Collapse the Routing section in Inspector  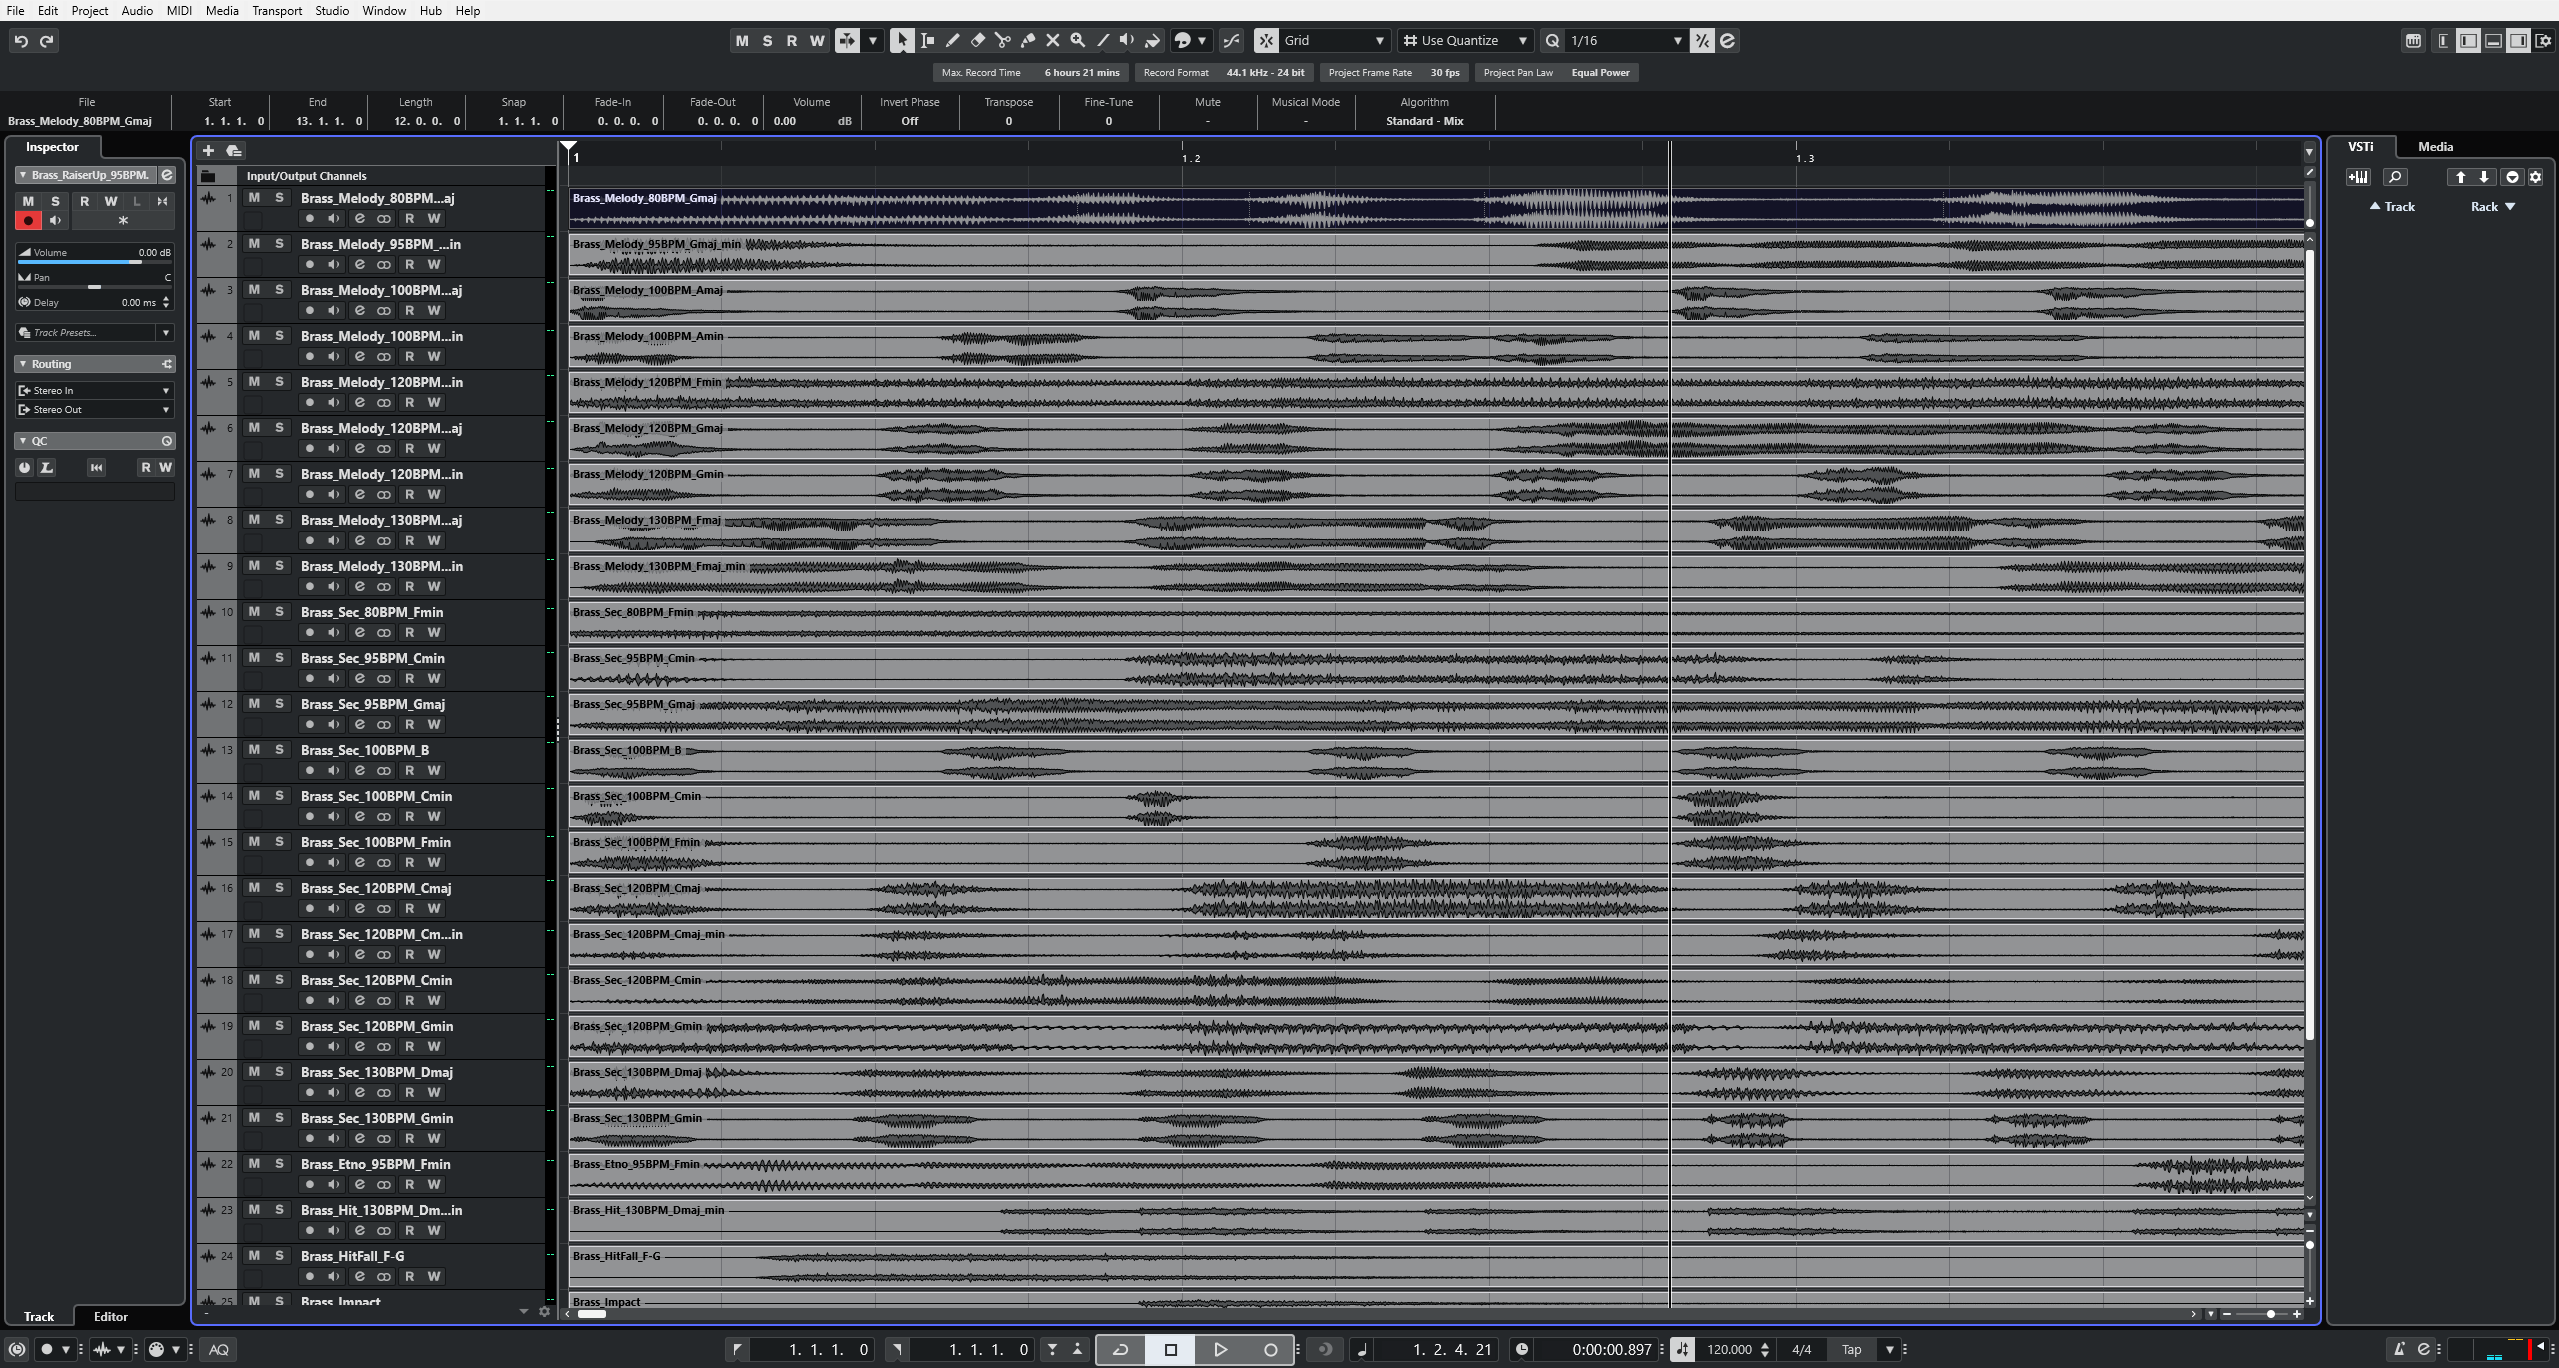pos(23,364)
